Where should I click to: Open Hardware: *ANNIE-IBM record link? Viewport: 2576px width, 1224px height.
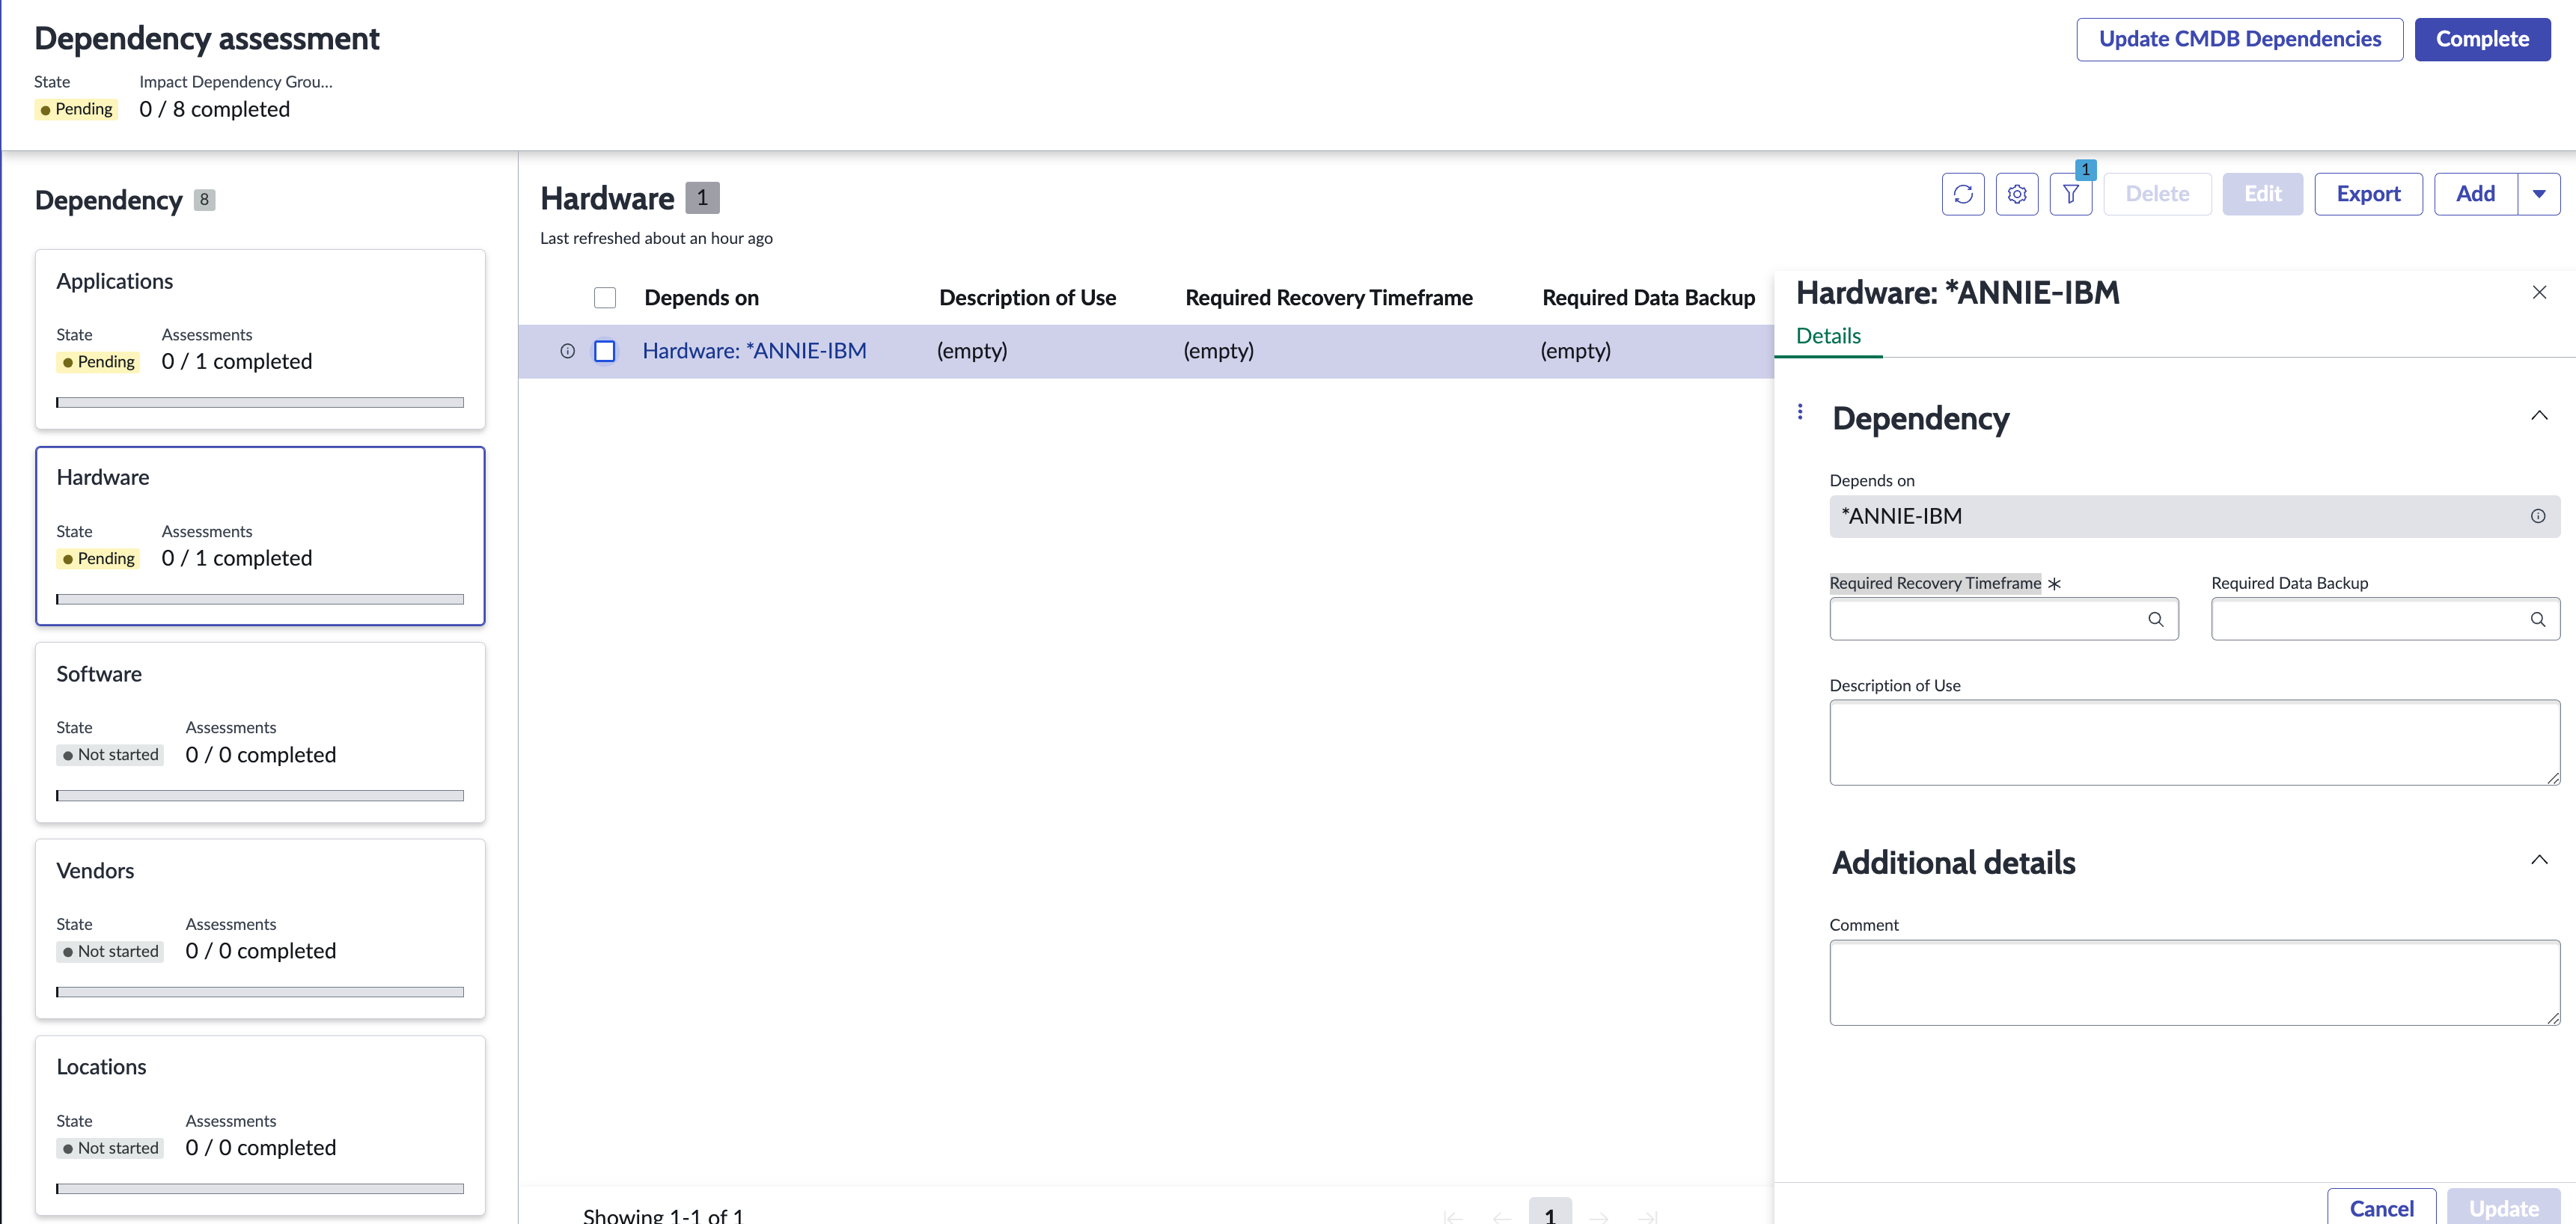click(754, 351)
